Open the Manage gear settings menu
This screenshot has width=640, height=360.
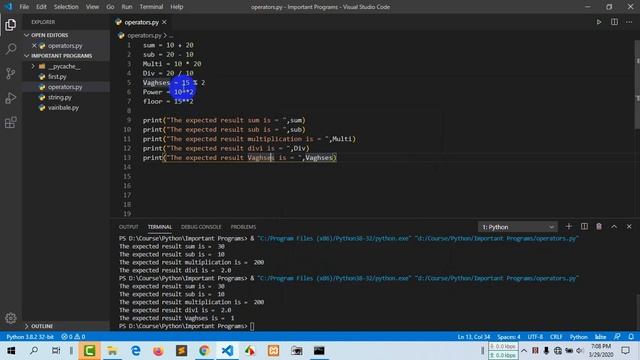pos(11,318)
